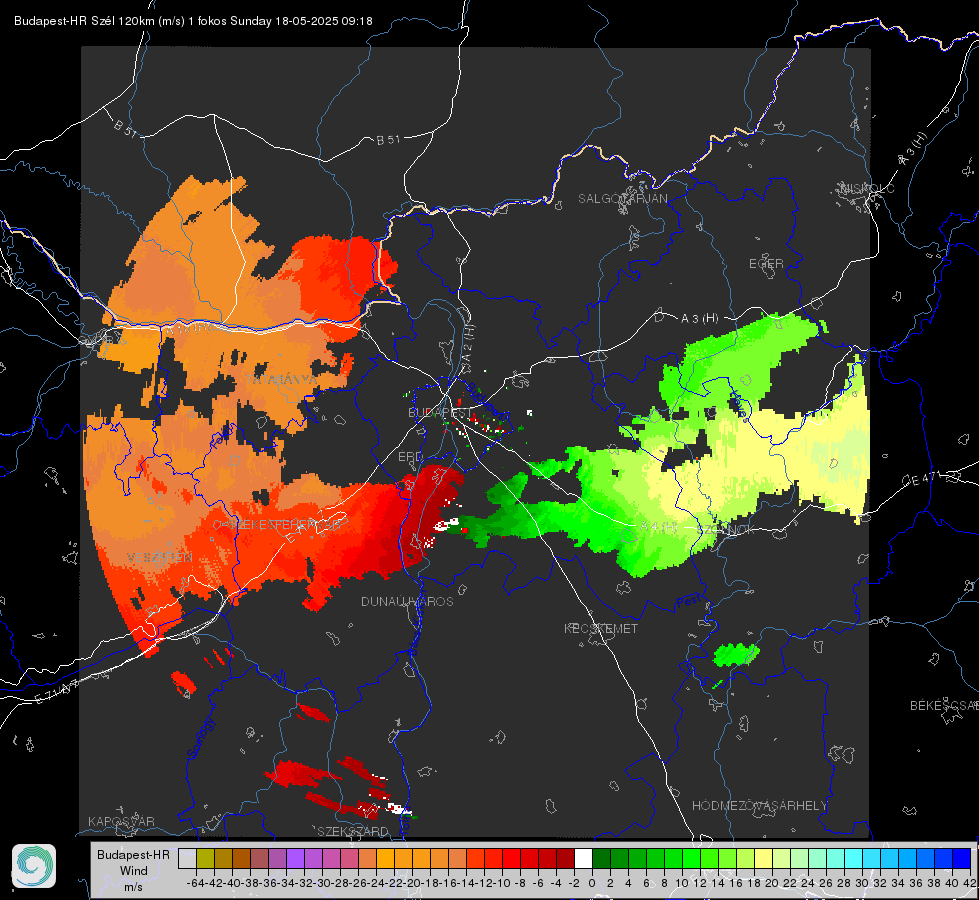Choose the yellow legend swatch between 18 and 20
979x900 pixels.
point(764,858)
